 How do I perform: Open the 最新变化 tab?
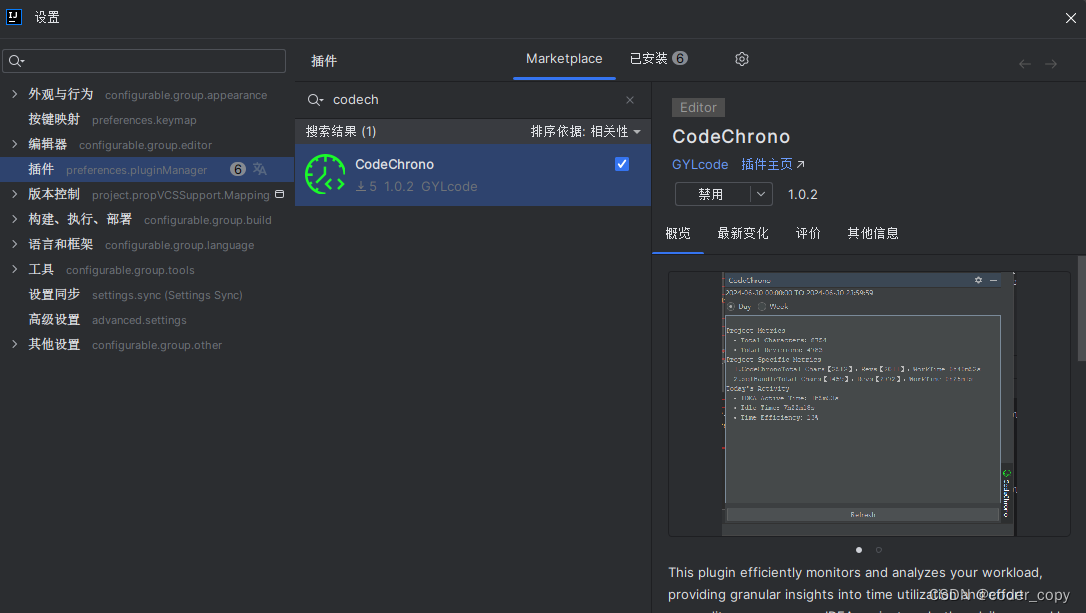[x=743, y=233]
